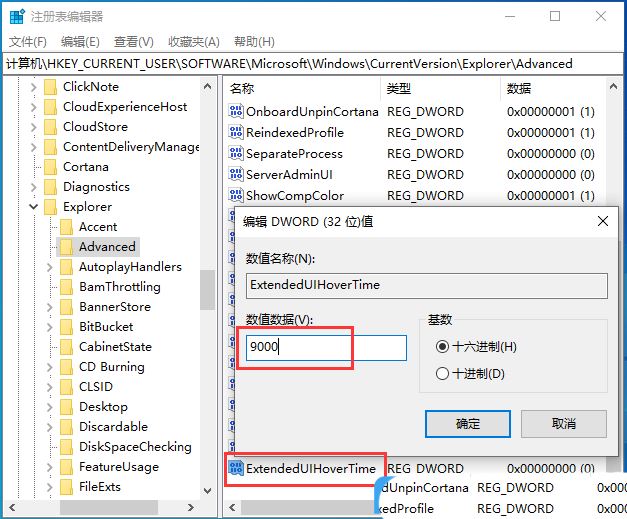Click the ExtendedUIHoverTime DWORD value icon
627x519 pixels.
(x=236, y=468)
